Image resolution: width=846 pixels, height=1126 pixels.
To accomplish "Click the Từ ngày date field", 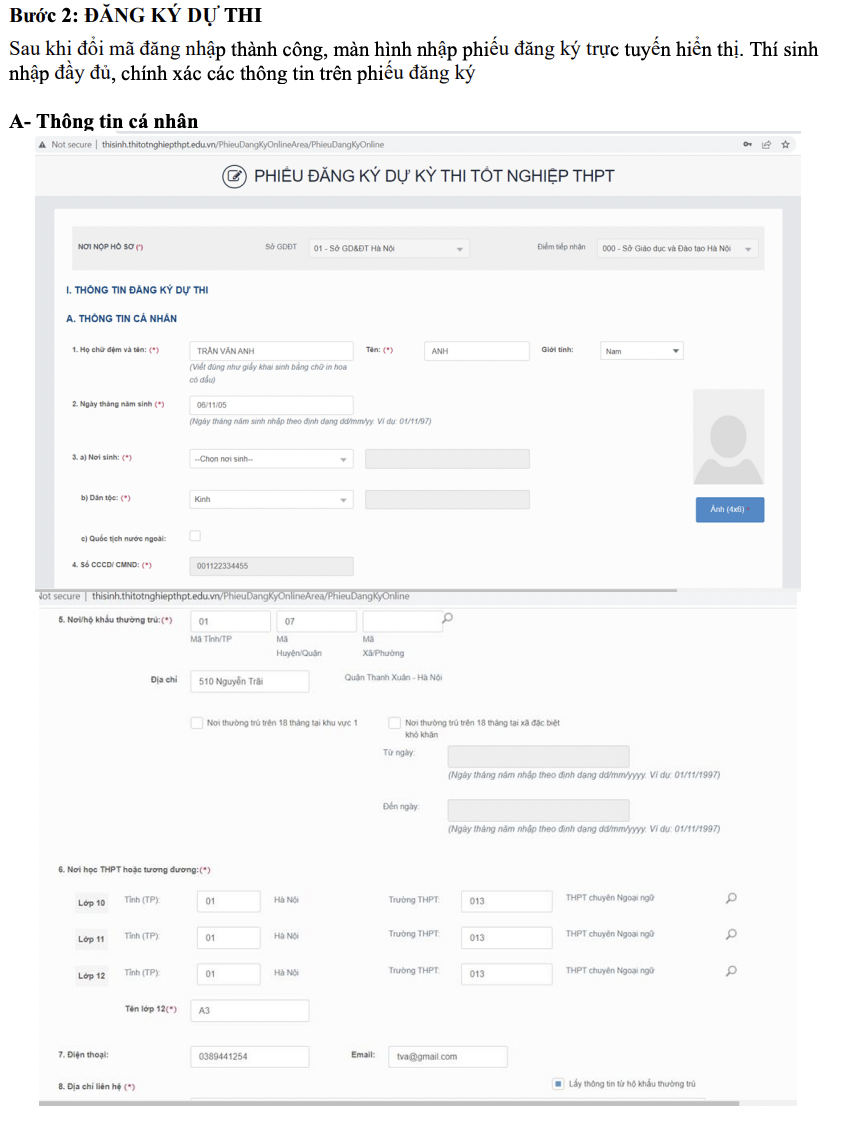I will [x=539, y=756].
